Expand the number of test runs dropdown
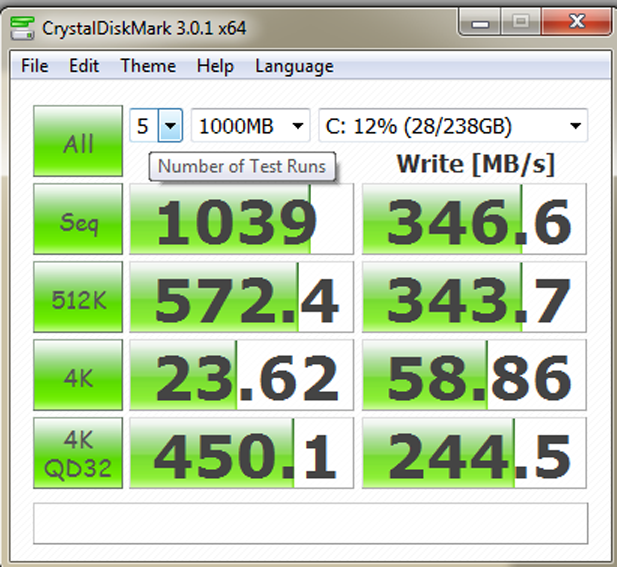The image size is (617, 567). coord(170,126)
